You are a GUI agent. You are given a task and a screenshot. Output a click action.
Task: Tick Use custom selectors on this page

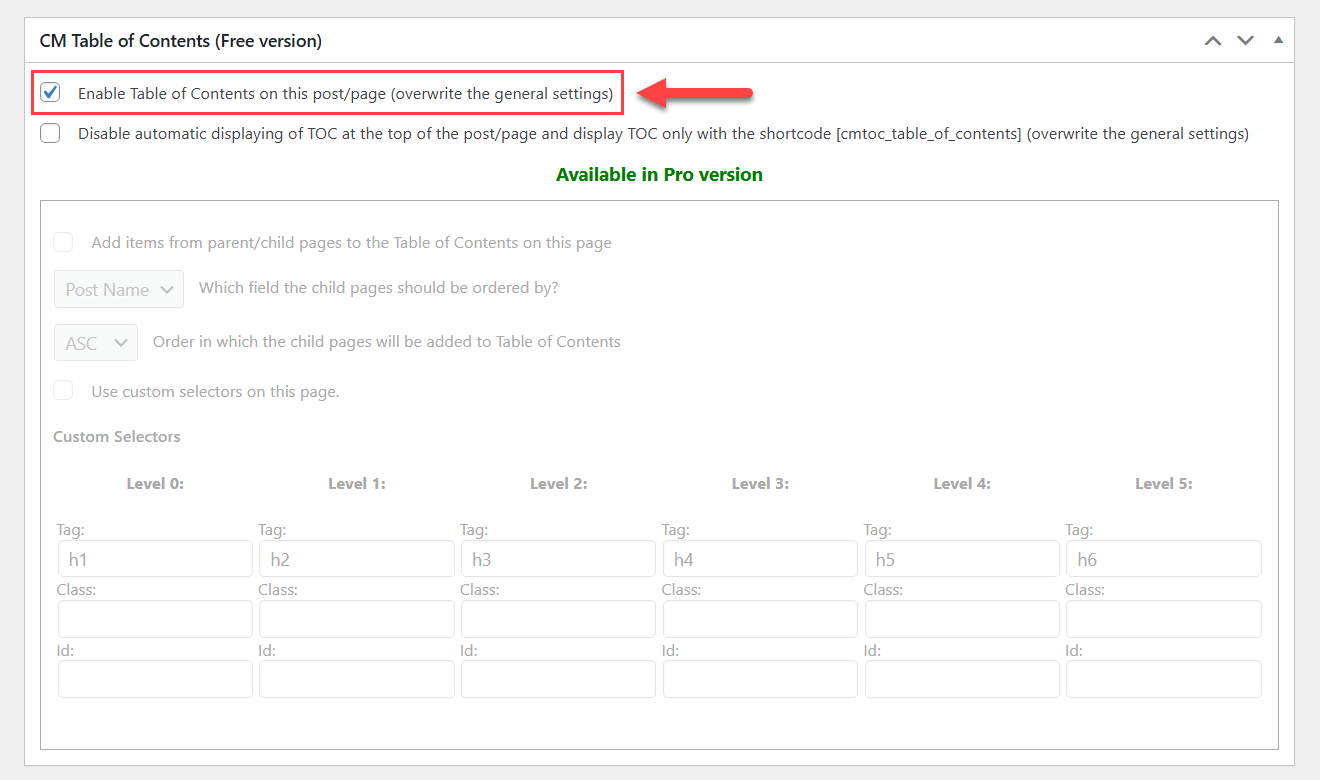(x=63, y=391)
